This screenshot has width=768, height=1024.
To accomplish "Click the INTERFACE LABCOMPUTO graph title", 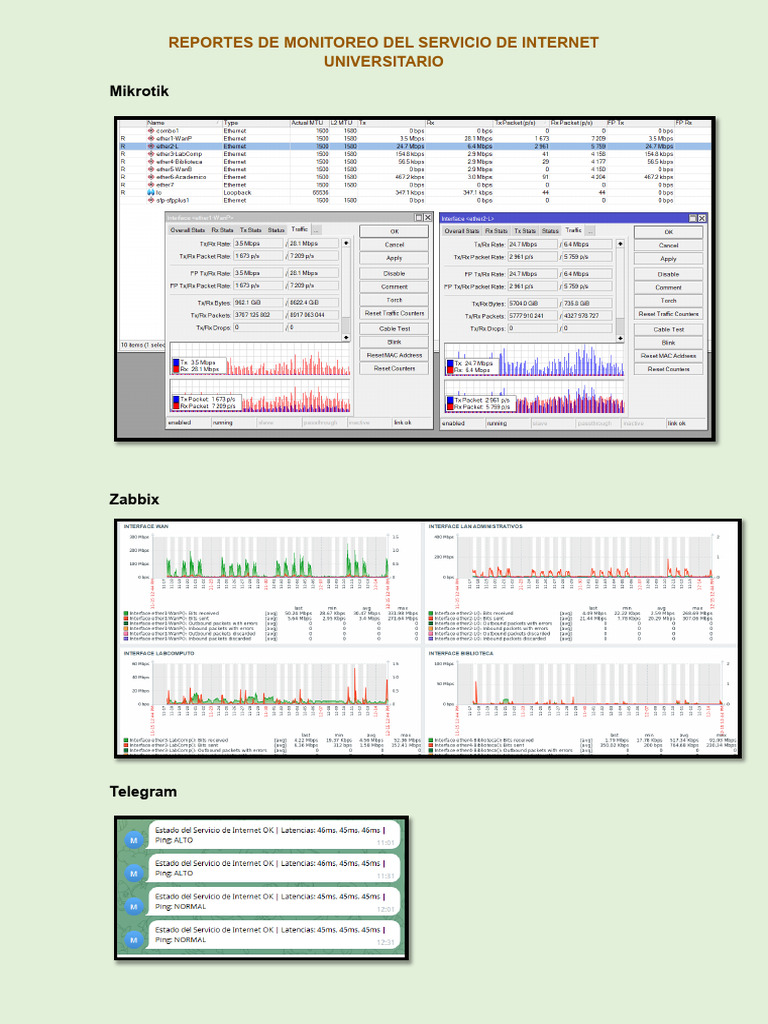I will (x=159, y=653).
